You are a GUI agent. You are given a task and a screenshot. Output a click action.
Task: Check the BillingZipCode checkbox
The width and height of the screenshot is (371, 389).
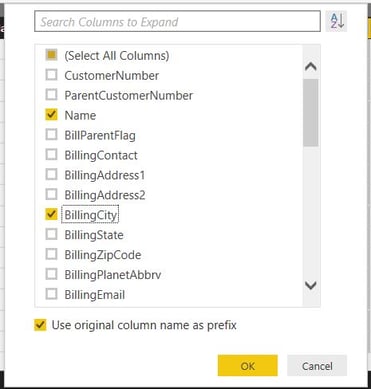(51, 254)
